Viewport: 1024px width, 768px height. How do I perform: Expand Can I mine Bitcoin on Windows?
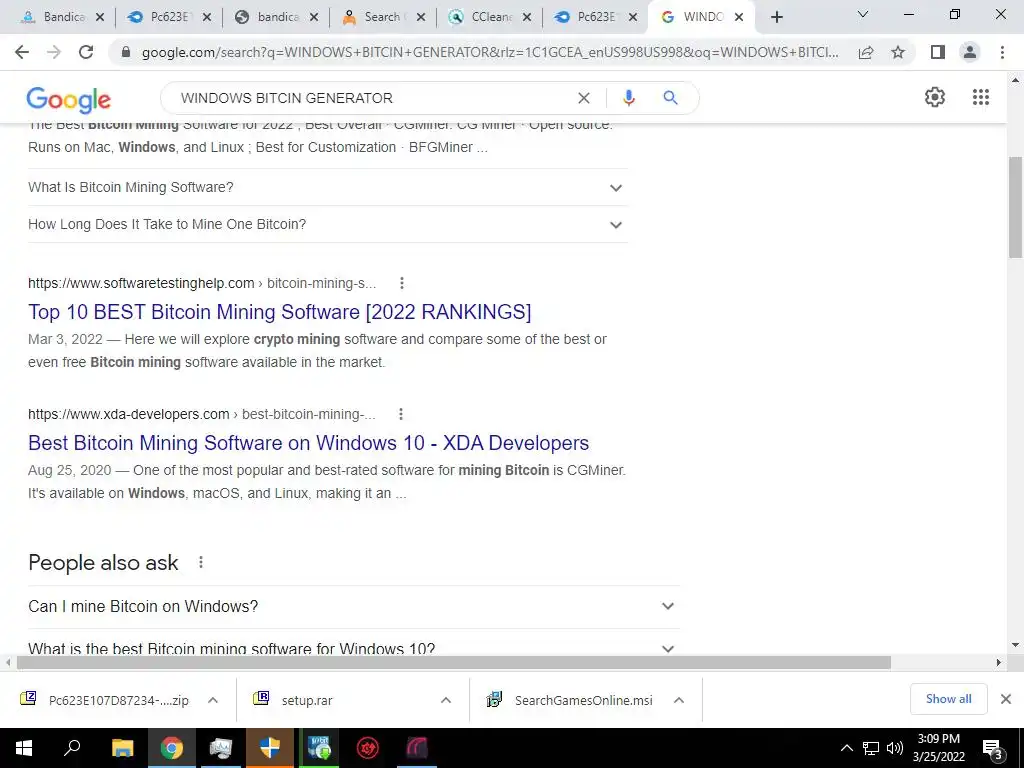354,607
